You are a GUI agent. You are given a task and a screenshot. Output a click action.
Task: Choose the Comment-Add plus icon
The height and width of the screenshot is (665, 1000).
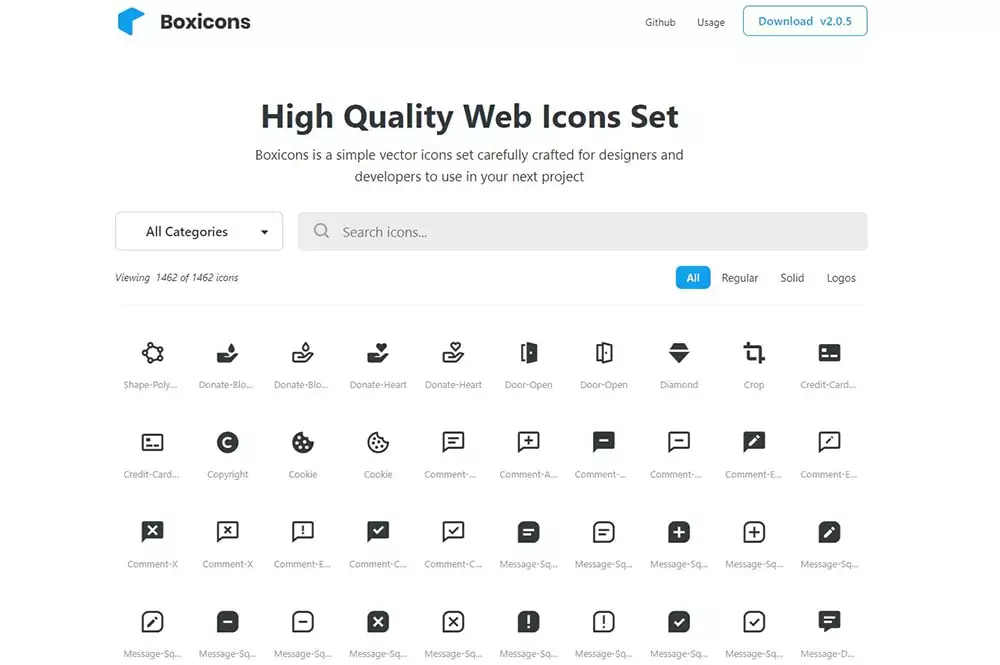[x=529, y=442]
